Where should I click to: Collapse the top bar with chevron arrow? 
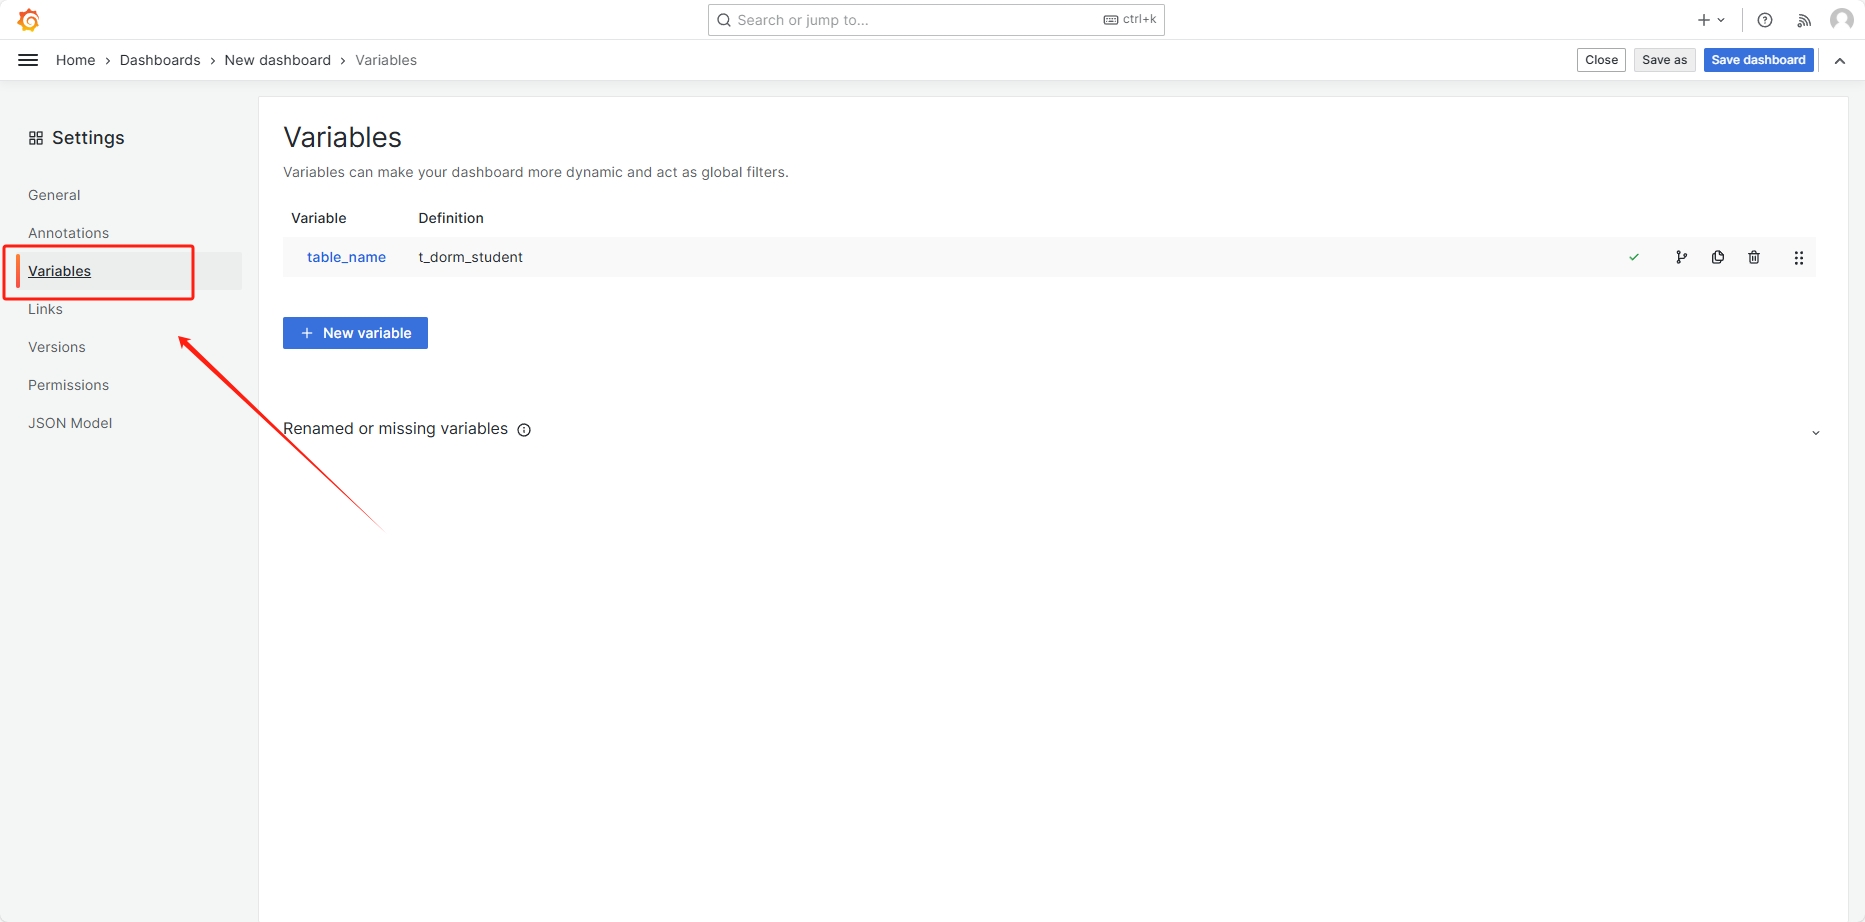[x=1840, y=61]
